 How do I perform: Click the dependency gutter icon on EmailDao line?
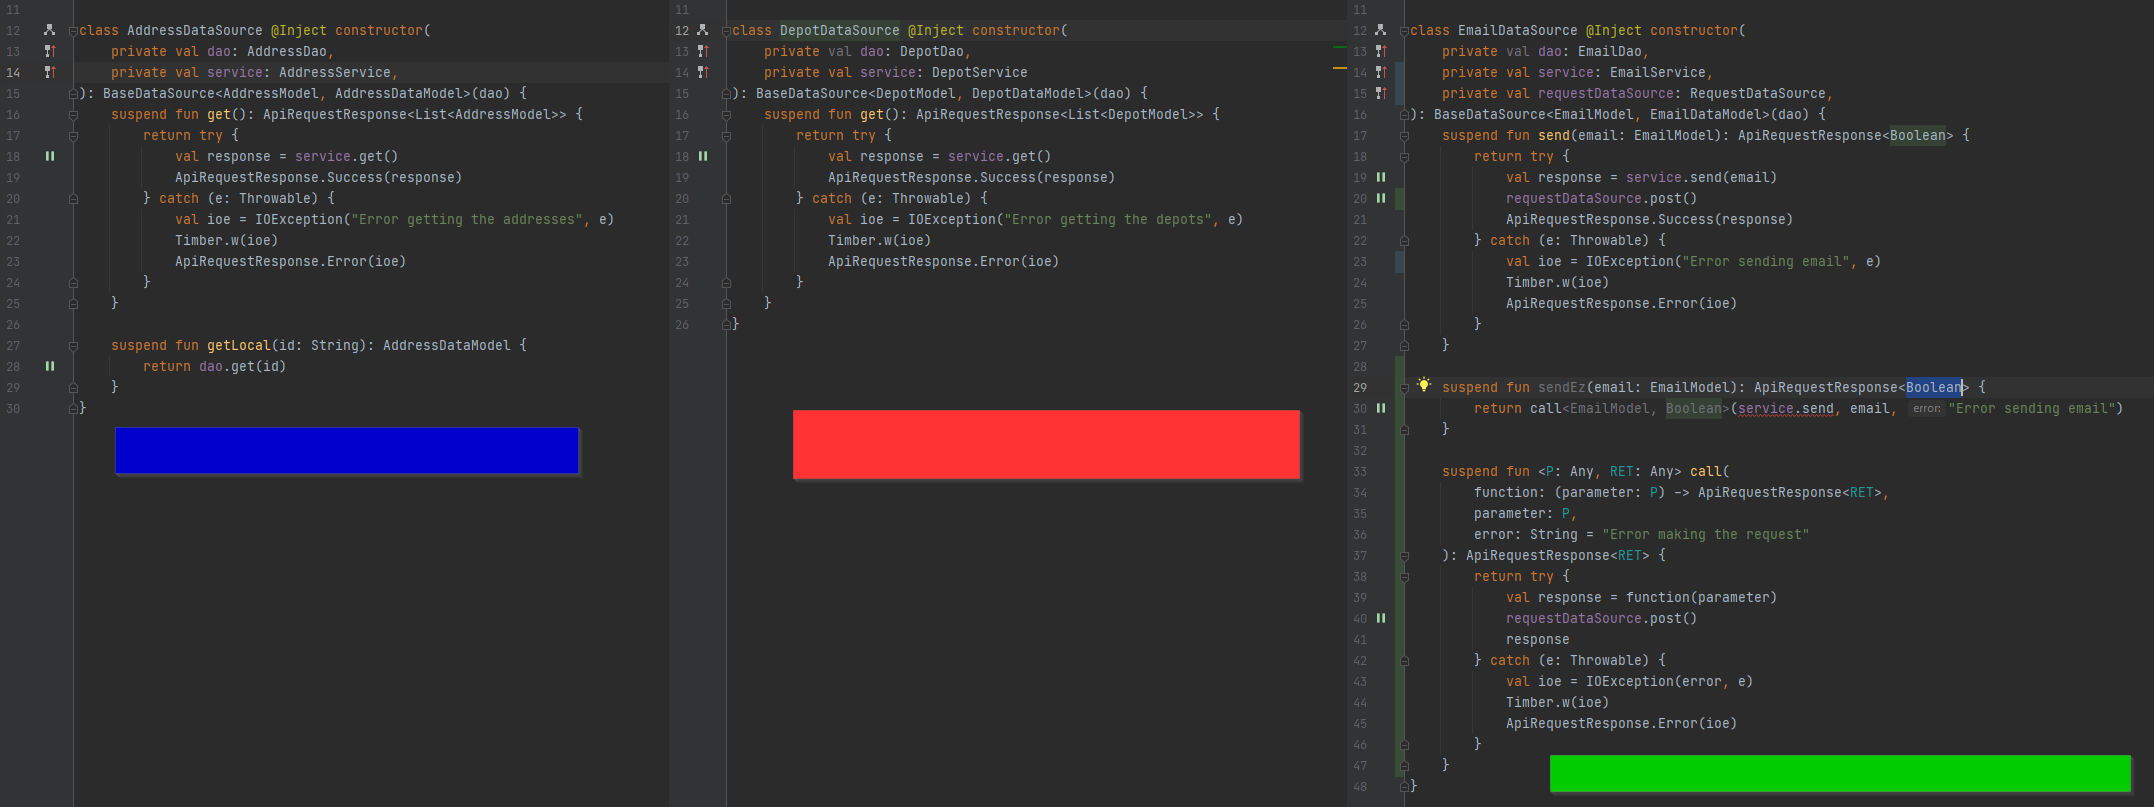(x=1380, y=51)
